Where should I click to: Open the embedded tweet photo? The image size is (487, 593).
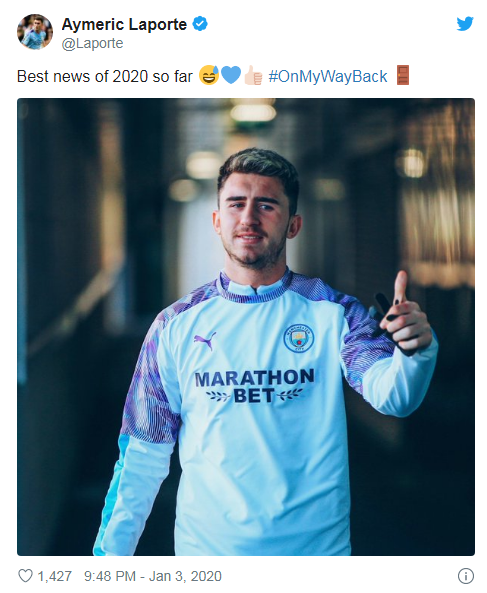[246, 327]
